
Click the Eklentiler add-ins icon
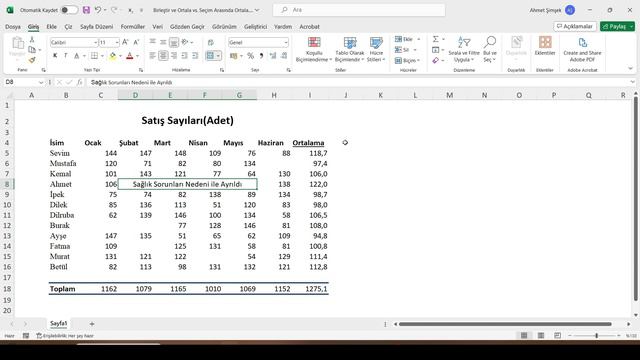tap(545, 46)
